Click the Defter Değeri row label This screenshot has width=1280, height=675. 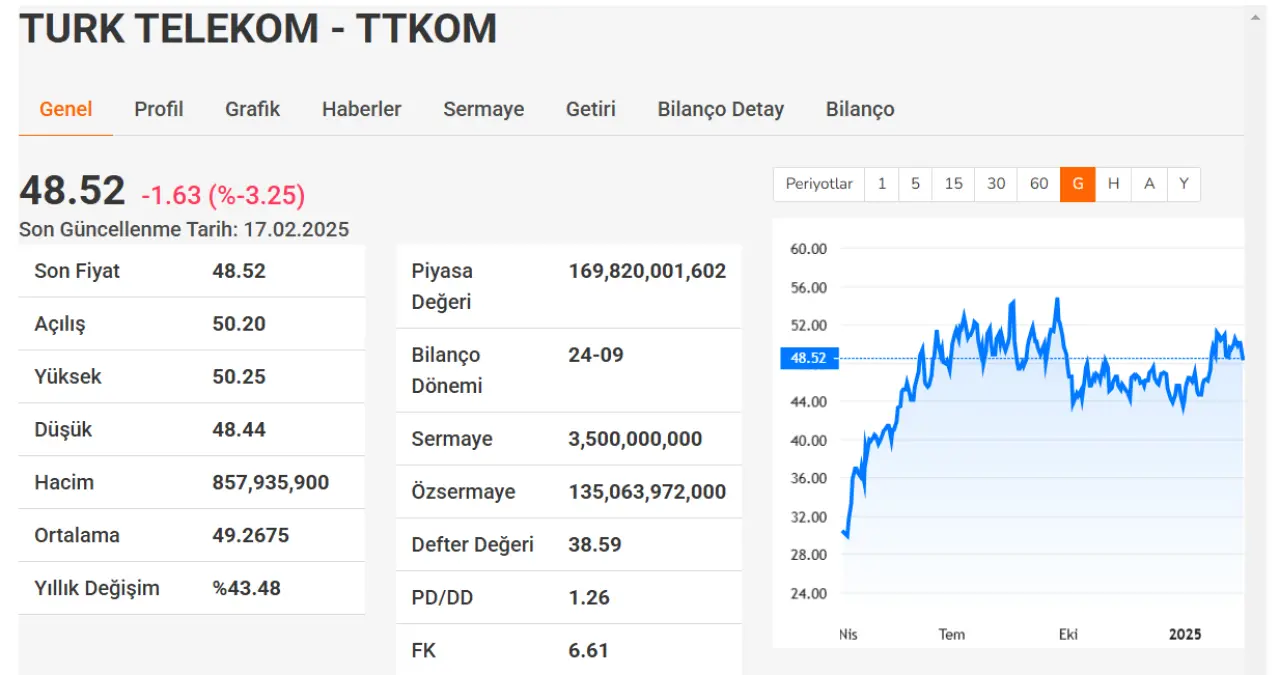(473, 545)
